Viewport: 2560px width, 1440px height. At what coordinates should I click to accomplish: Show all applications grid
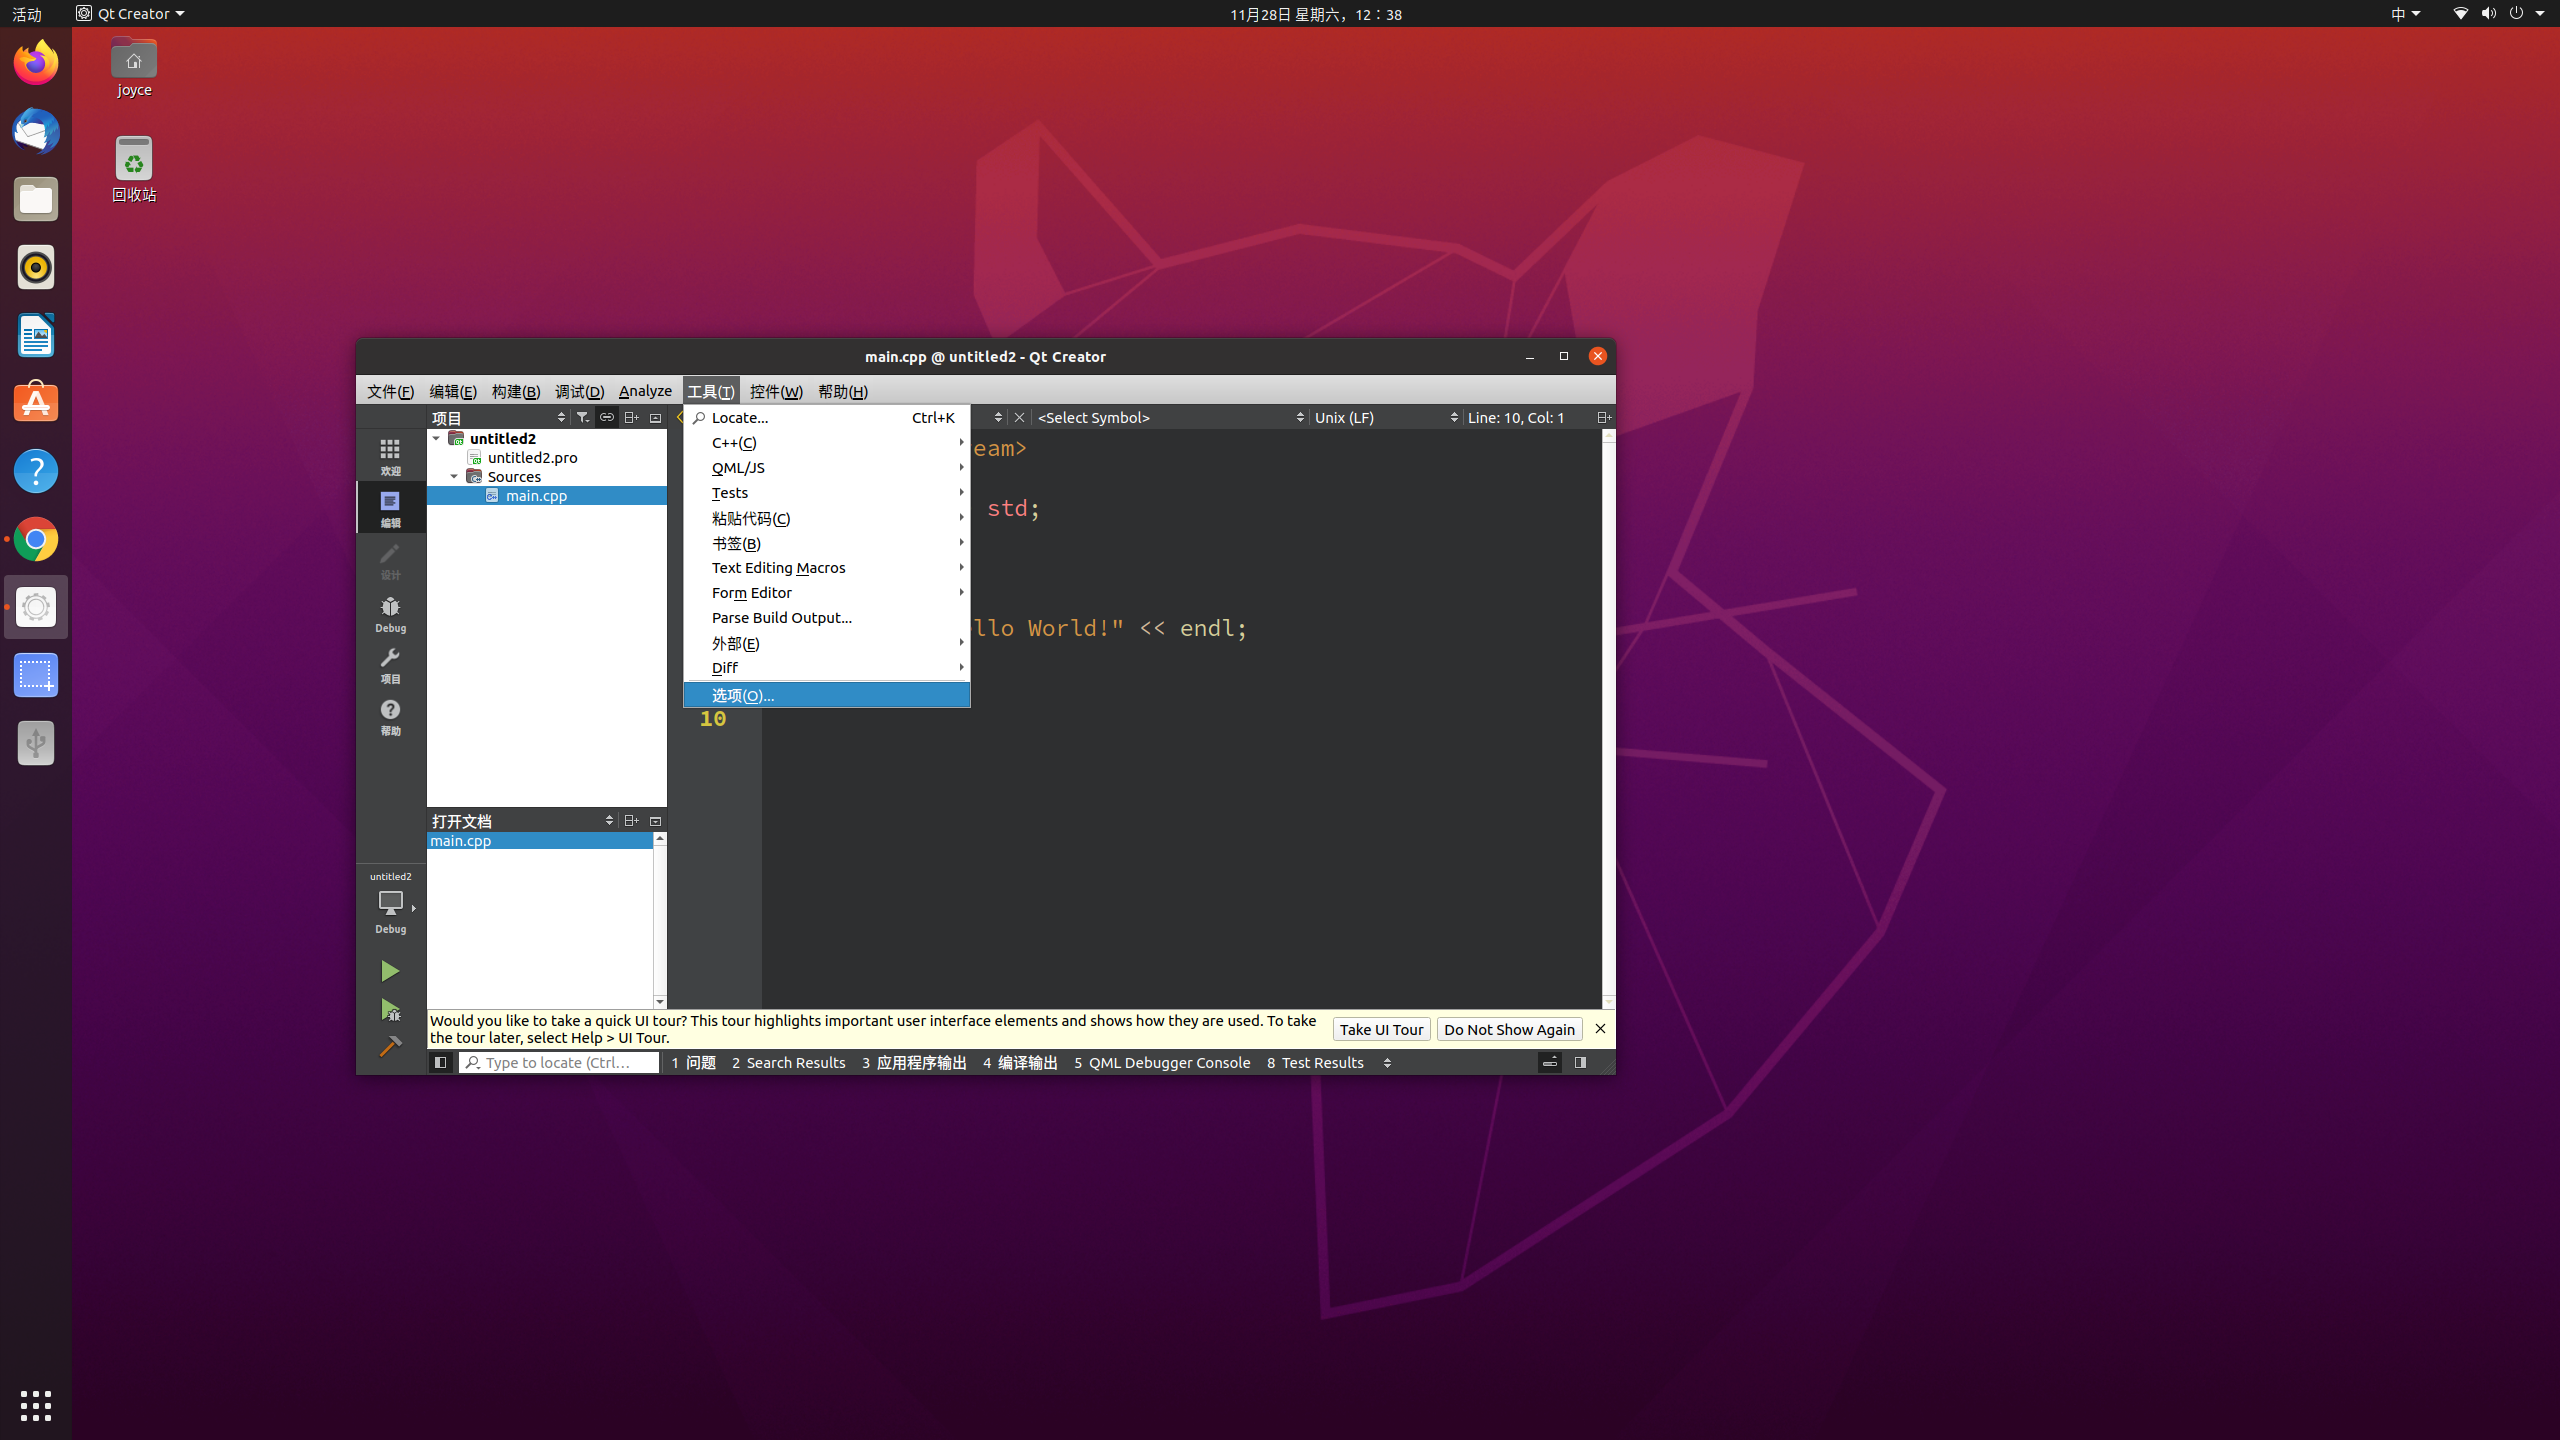click(x=36, y=1406)
